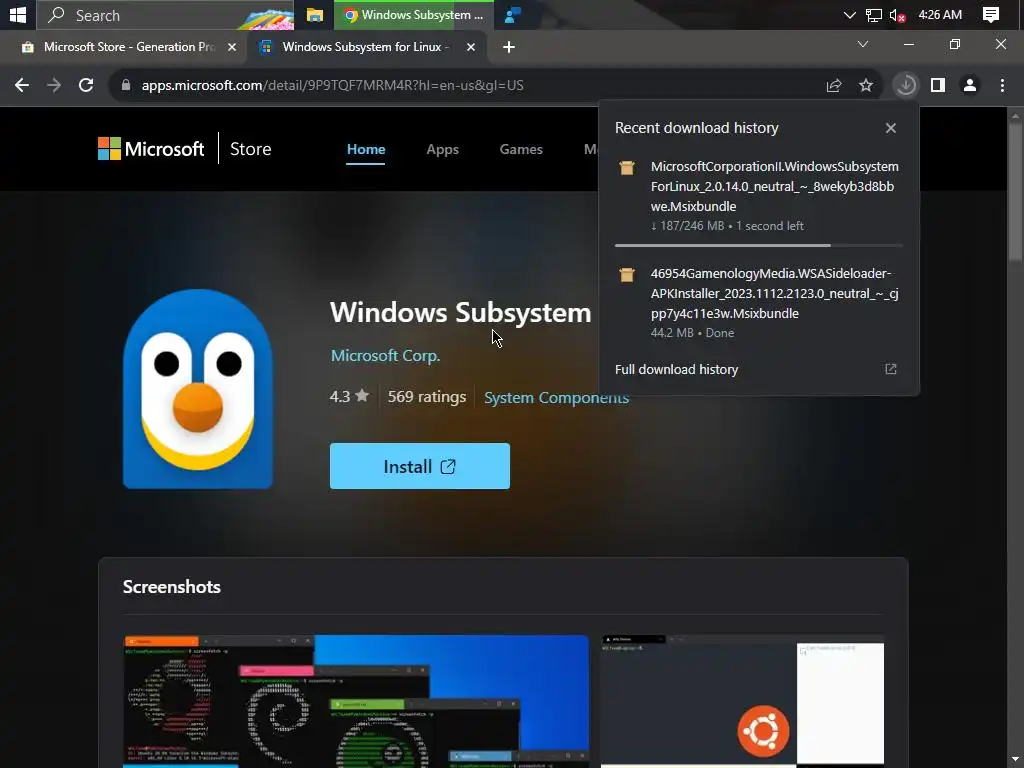This screenshot has width=1024, height=768.
Task: Switch to the Microsoft Store - Generation tab
Action: point(128,47)
